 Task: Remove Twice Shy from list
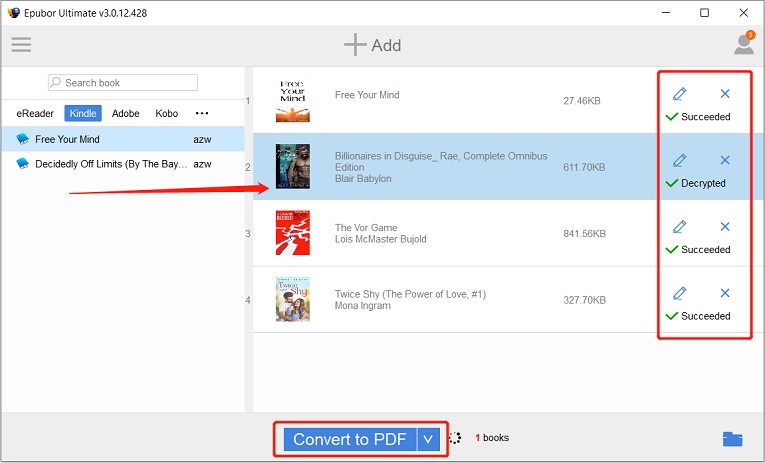coord(725,293)
